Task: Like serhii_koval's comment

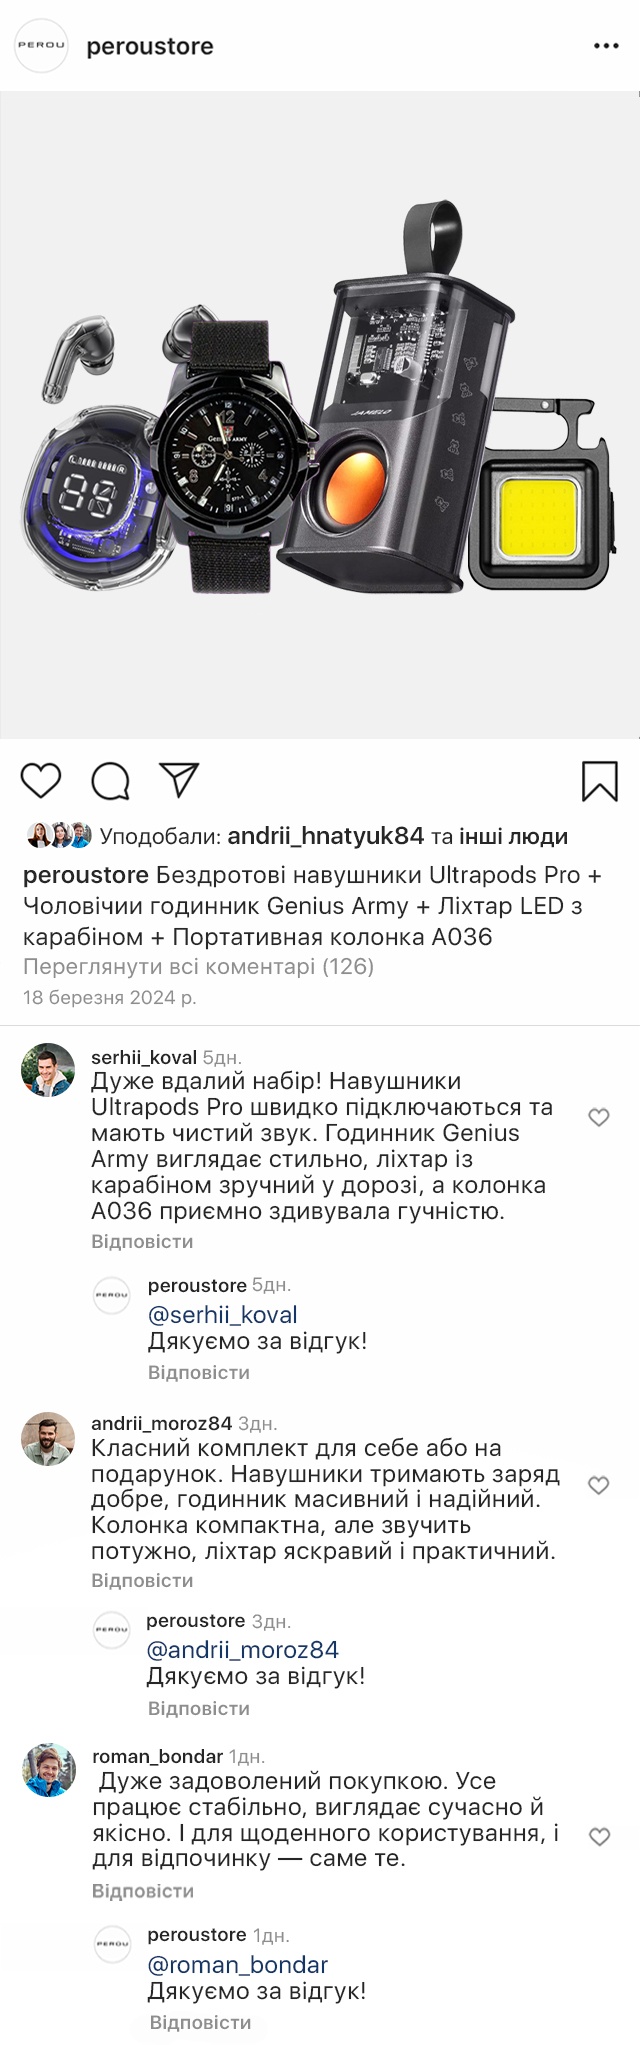Action: 598,1117
